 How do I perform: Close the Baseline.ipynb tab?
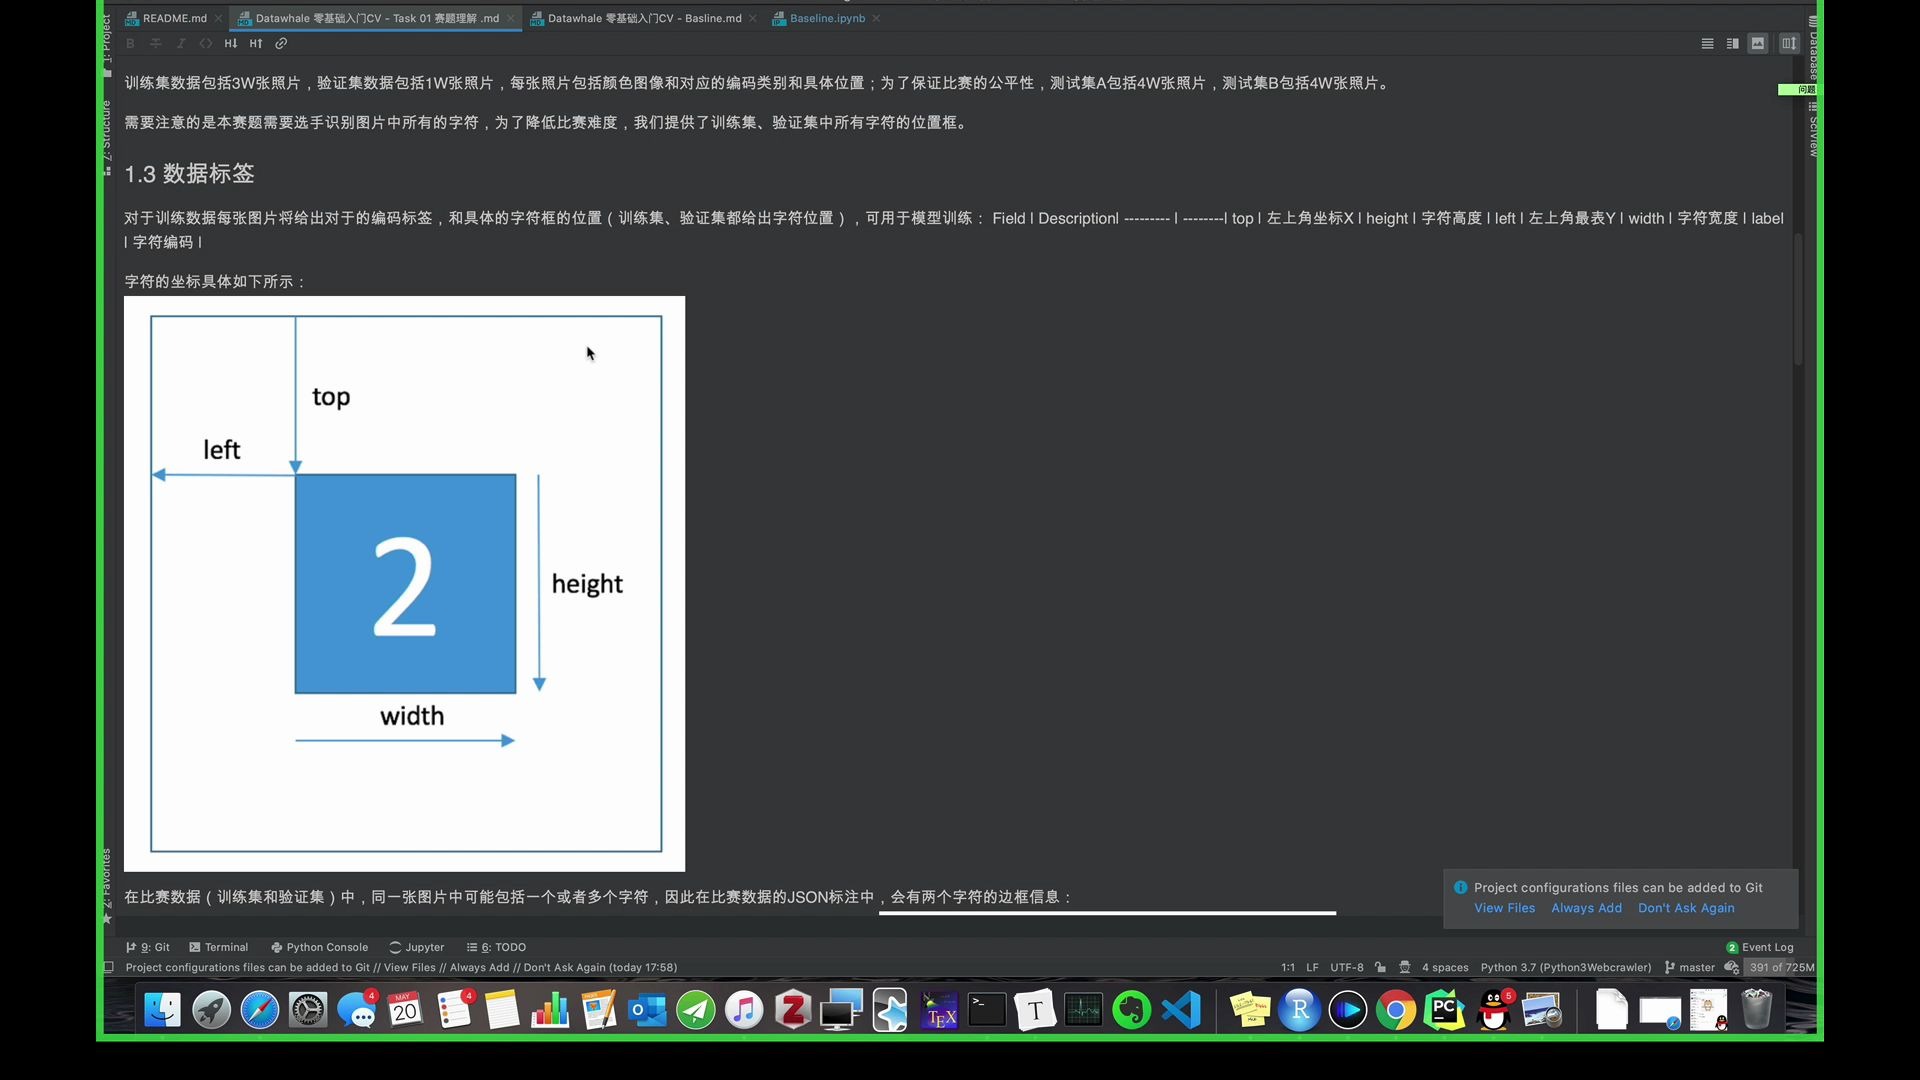point(876,18)
